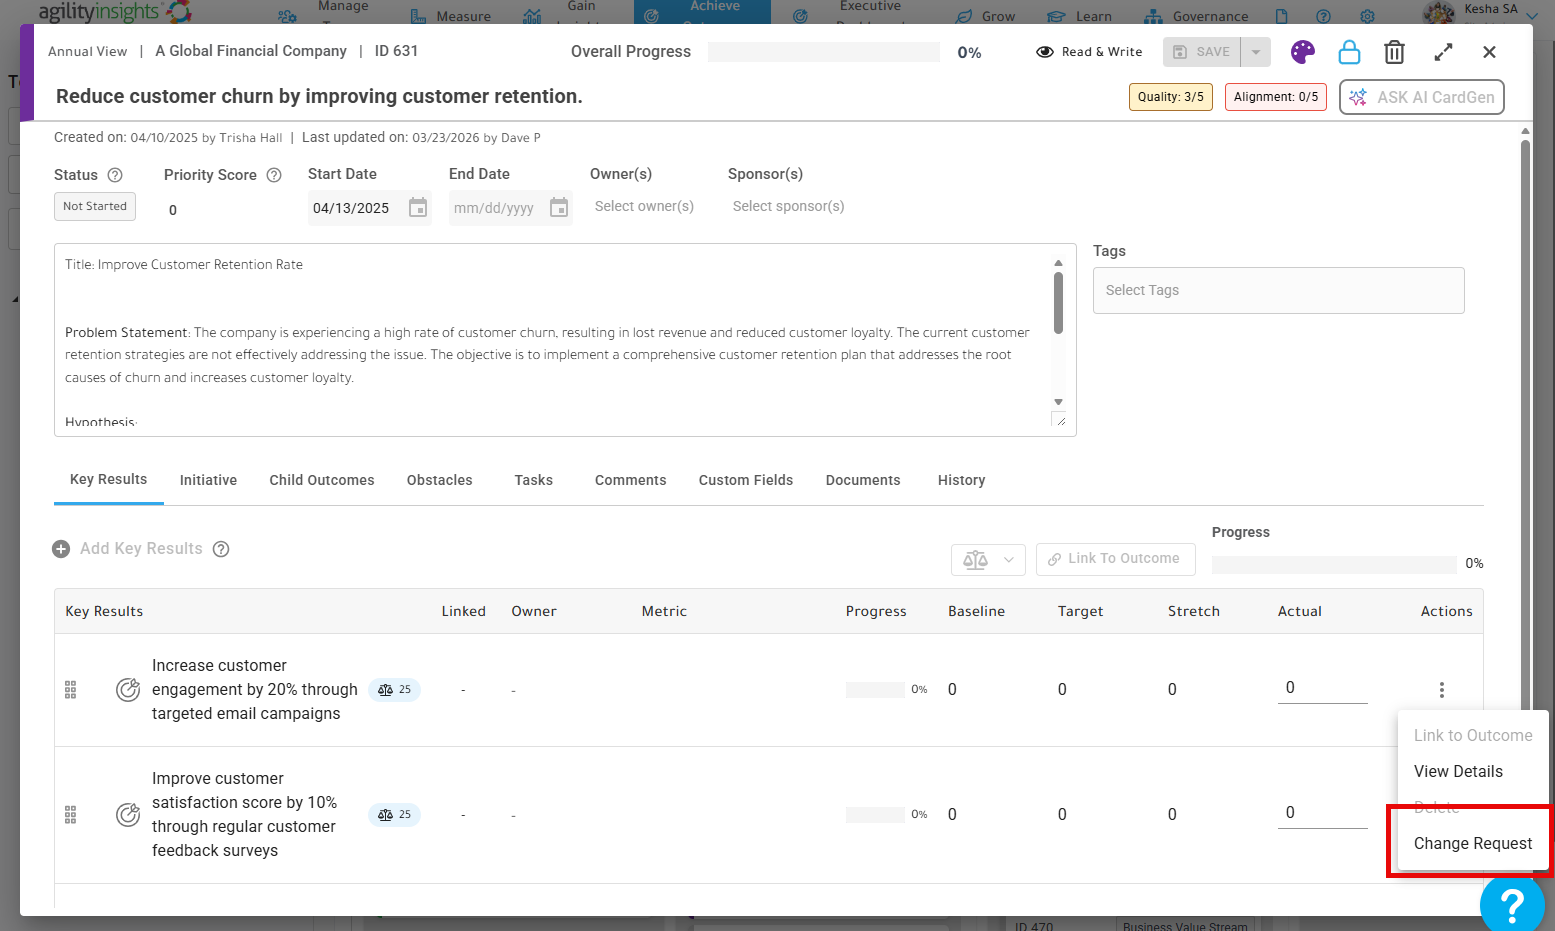Image resolution: width=1555 pixels, height=931 pixels.
Task: Switch to the Custom Fields tab
Action: pos(746,480)
